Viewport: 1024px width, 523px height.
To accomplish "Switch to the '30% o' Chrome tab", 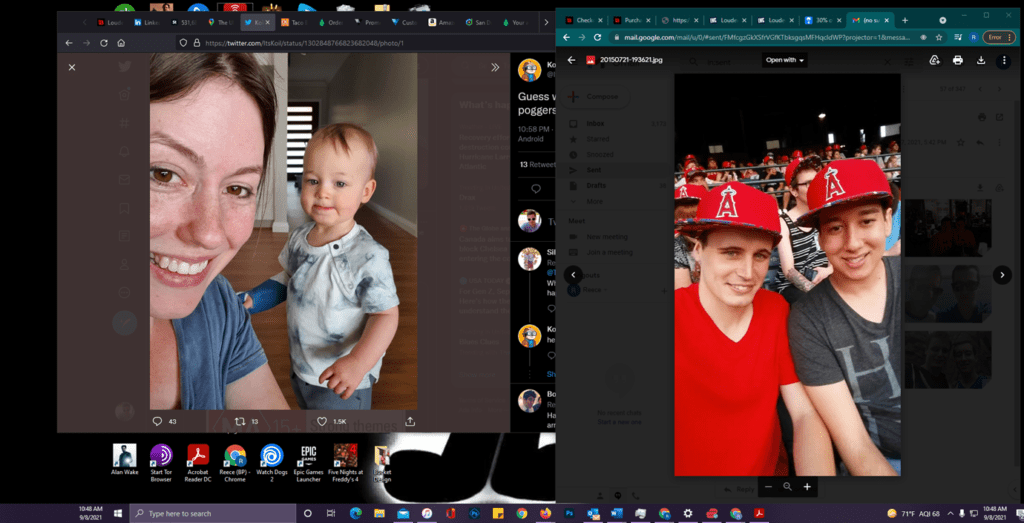I will click(x=822, y=20).
